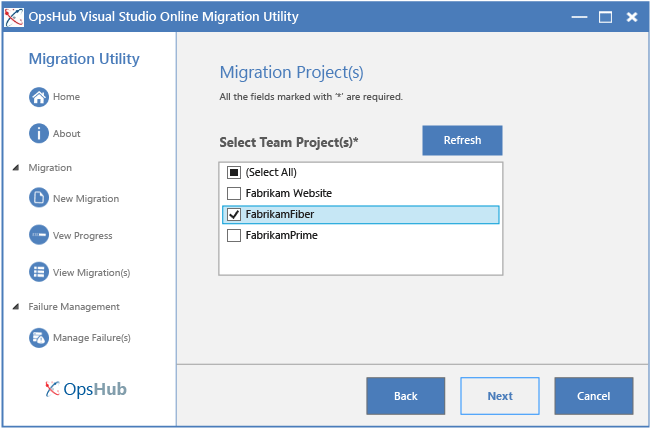This screenshot has width=650, height=428.
Task: Open Manage Failure(s) label
Action: pos(92,338)
